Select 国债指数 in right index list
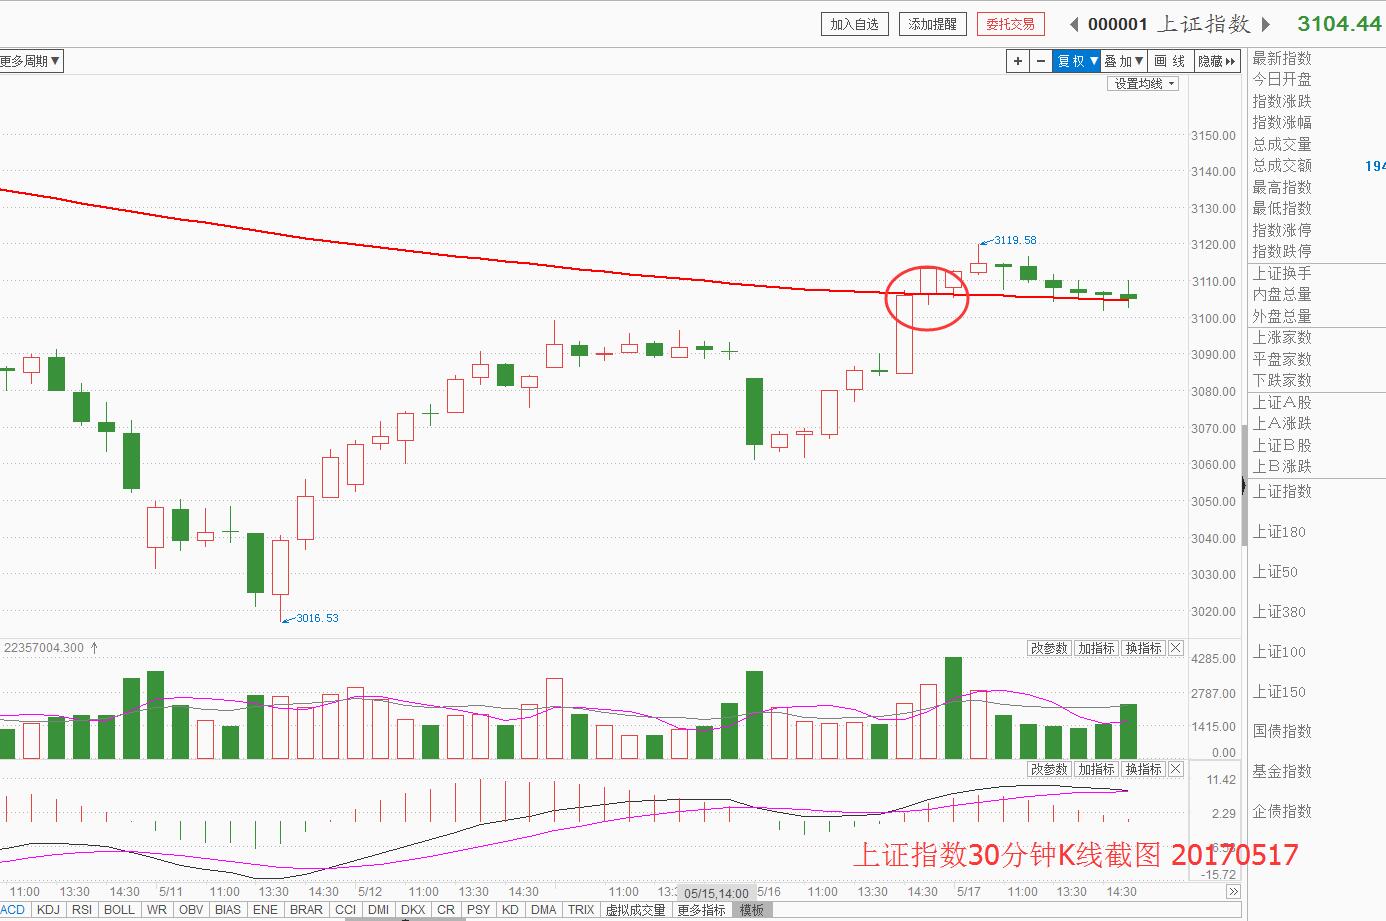This screenshot has height=921, width=1386. [1282, 731]
